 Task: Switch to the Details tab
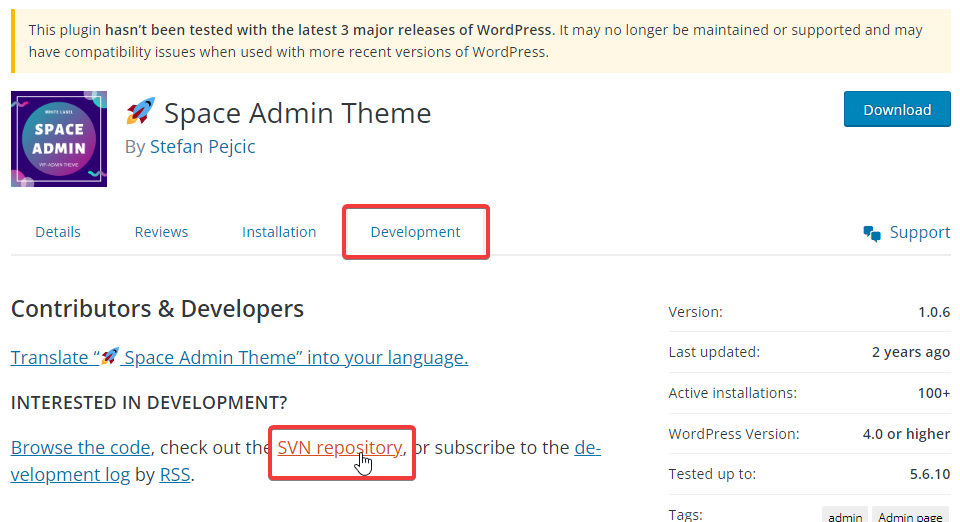(58, 232)
